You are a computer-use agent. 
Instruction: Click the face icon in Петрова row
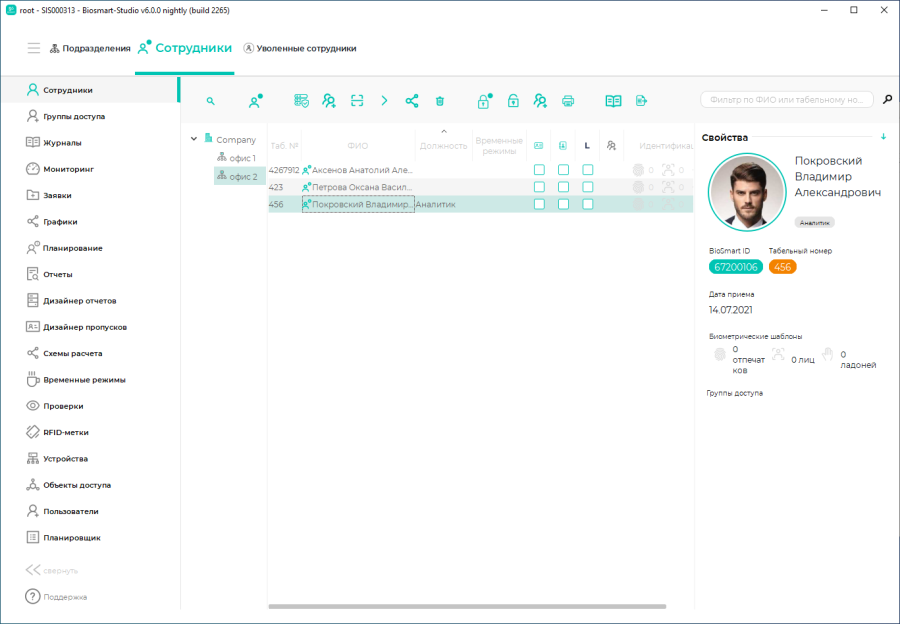[x=668, y=187]
